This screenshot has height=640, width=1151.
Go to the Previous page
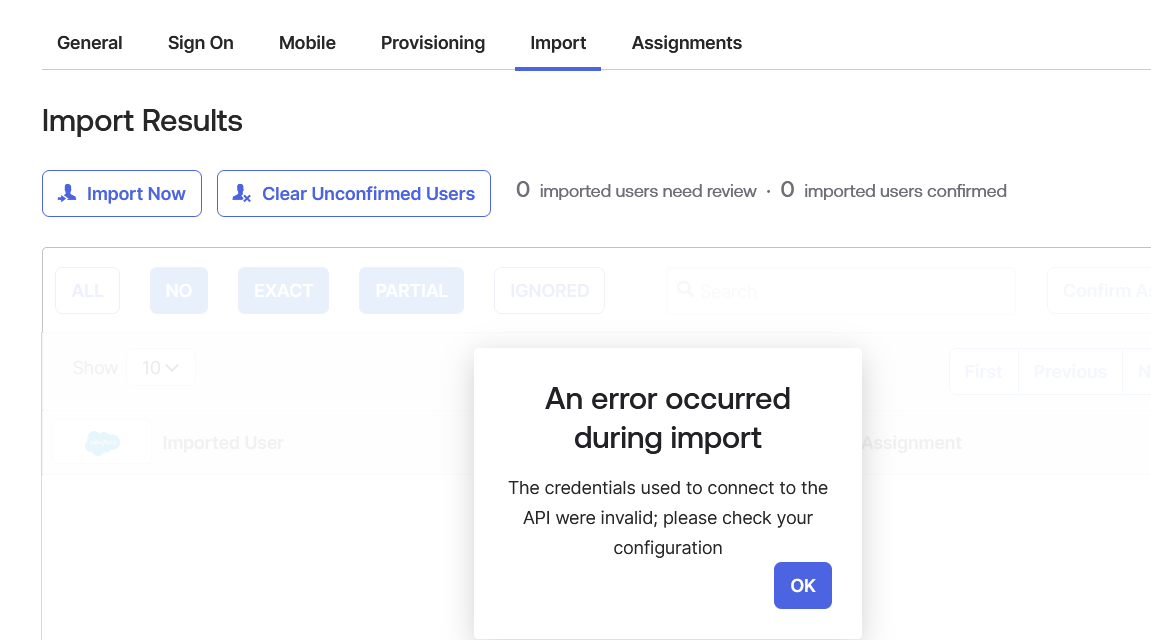[1070, 372]
